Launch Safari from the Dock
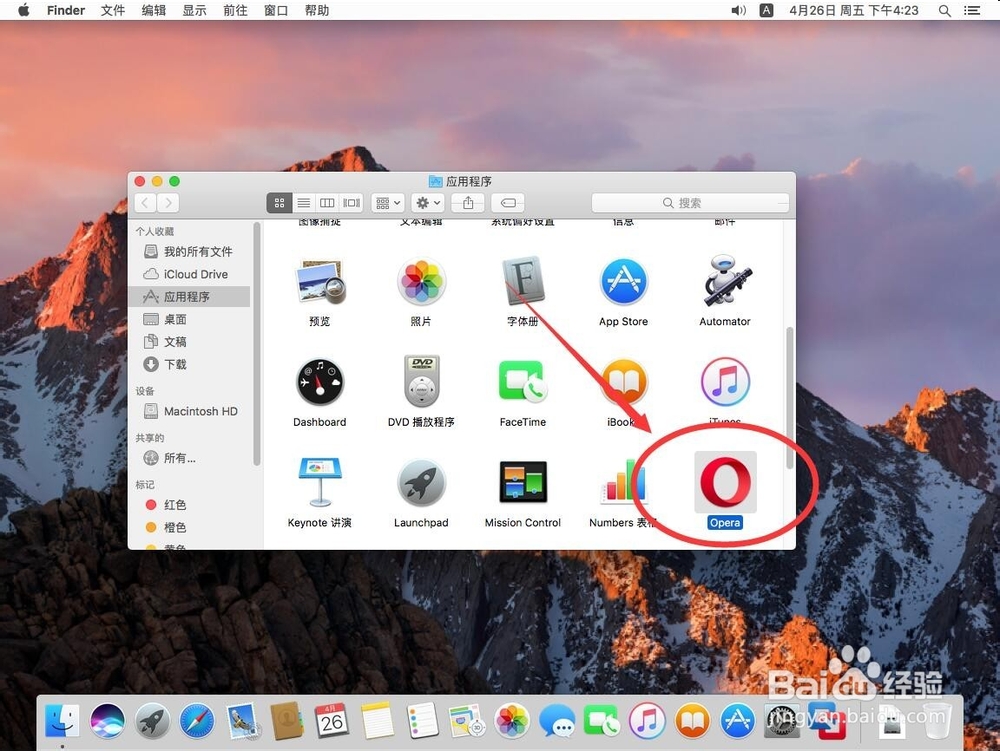 (197, 721)
